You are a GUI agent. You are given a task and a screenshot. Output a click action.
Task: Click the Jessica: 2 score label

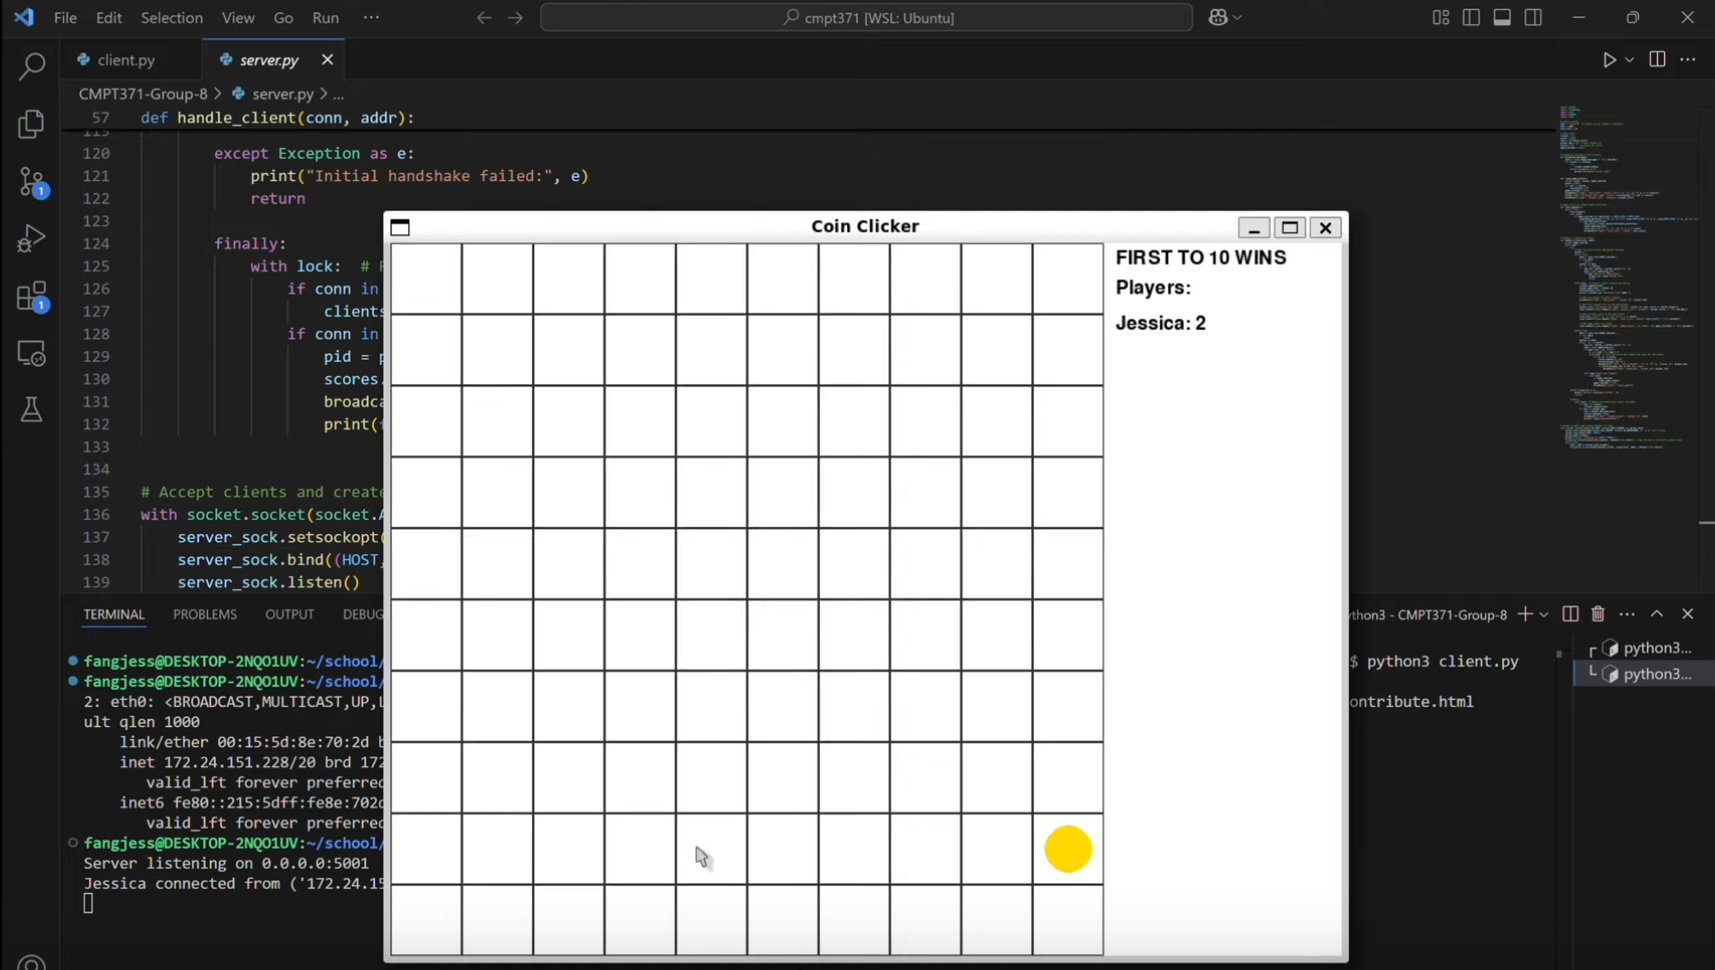[1160, 323]
